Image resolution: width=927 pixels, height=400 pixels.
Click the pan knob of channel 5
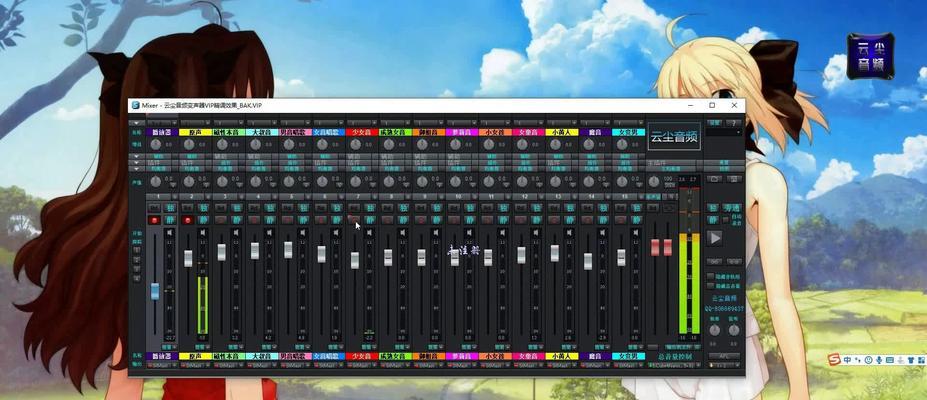coord(289,181)
